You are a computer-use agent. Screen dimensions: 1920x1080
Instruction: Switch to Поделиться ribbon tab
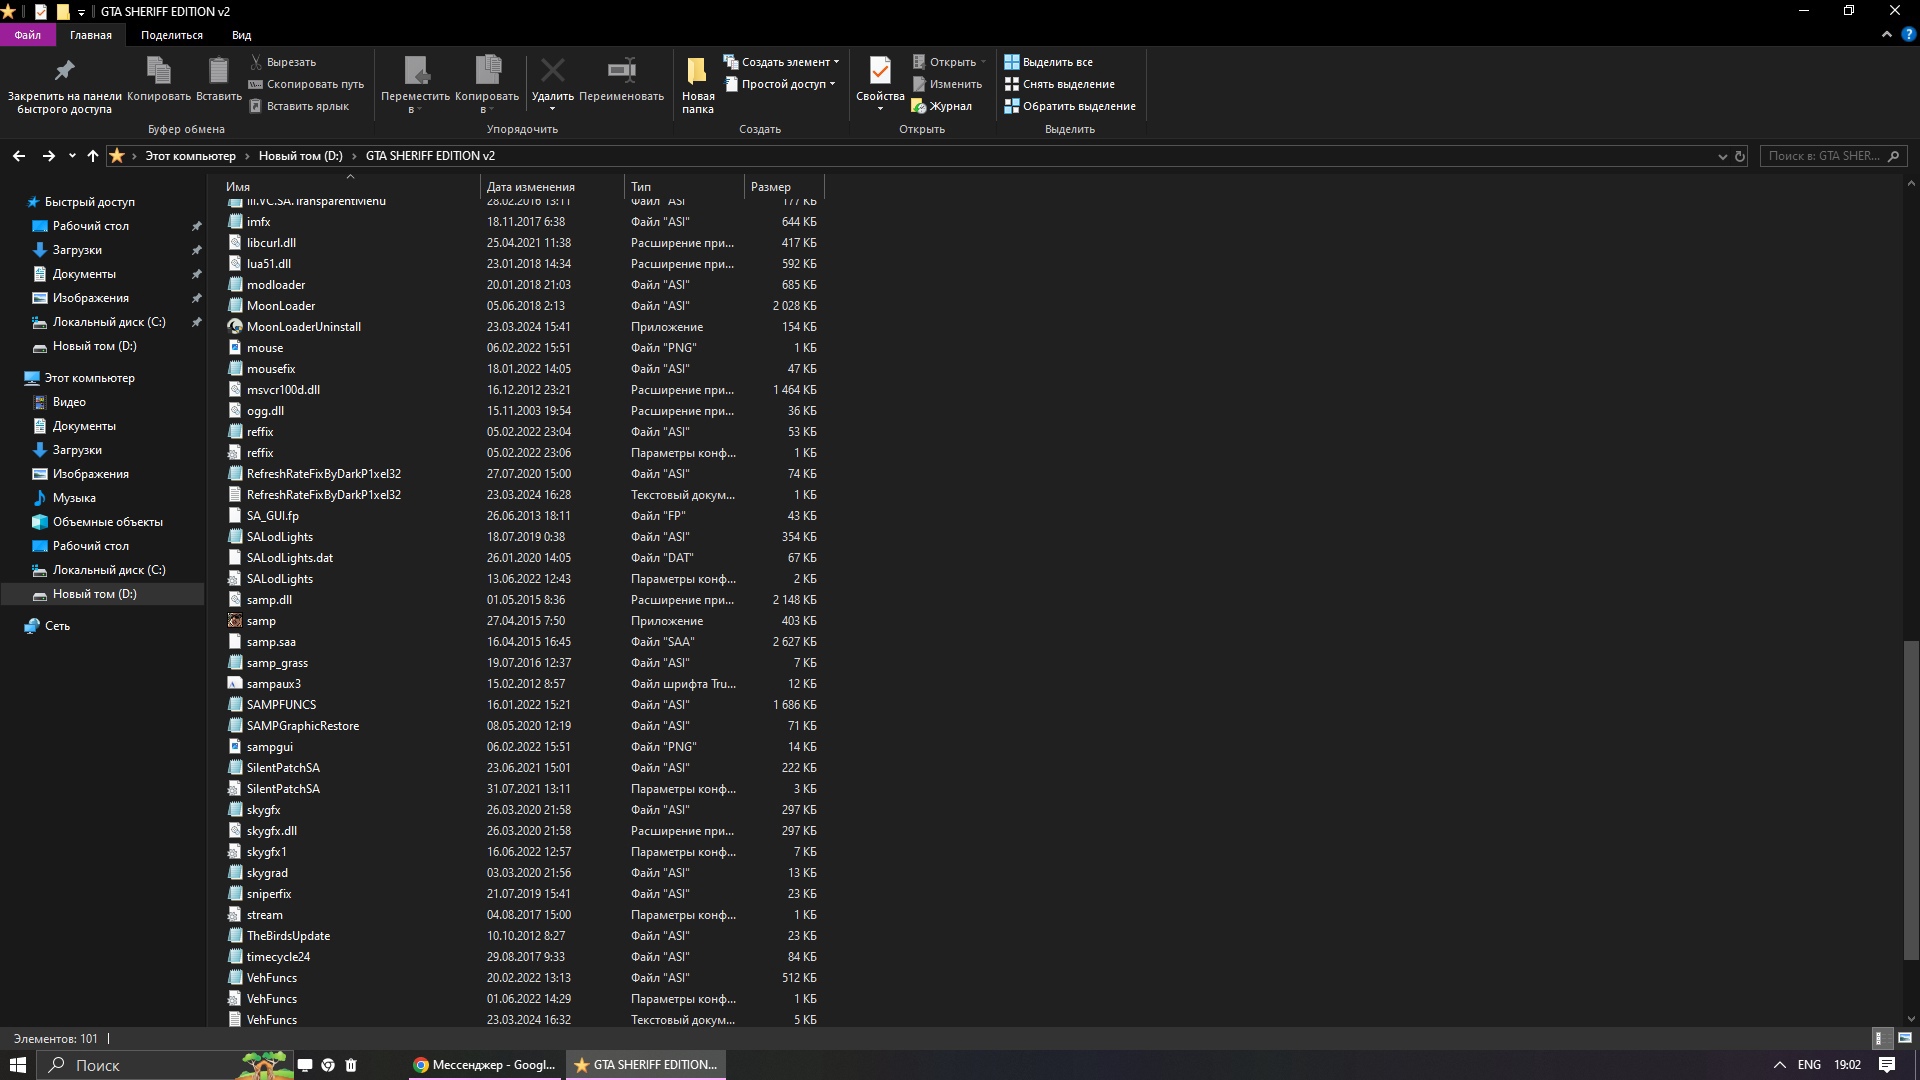pyautogui.click(x=172, y=35)
